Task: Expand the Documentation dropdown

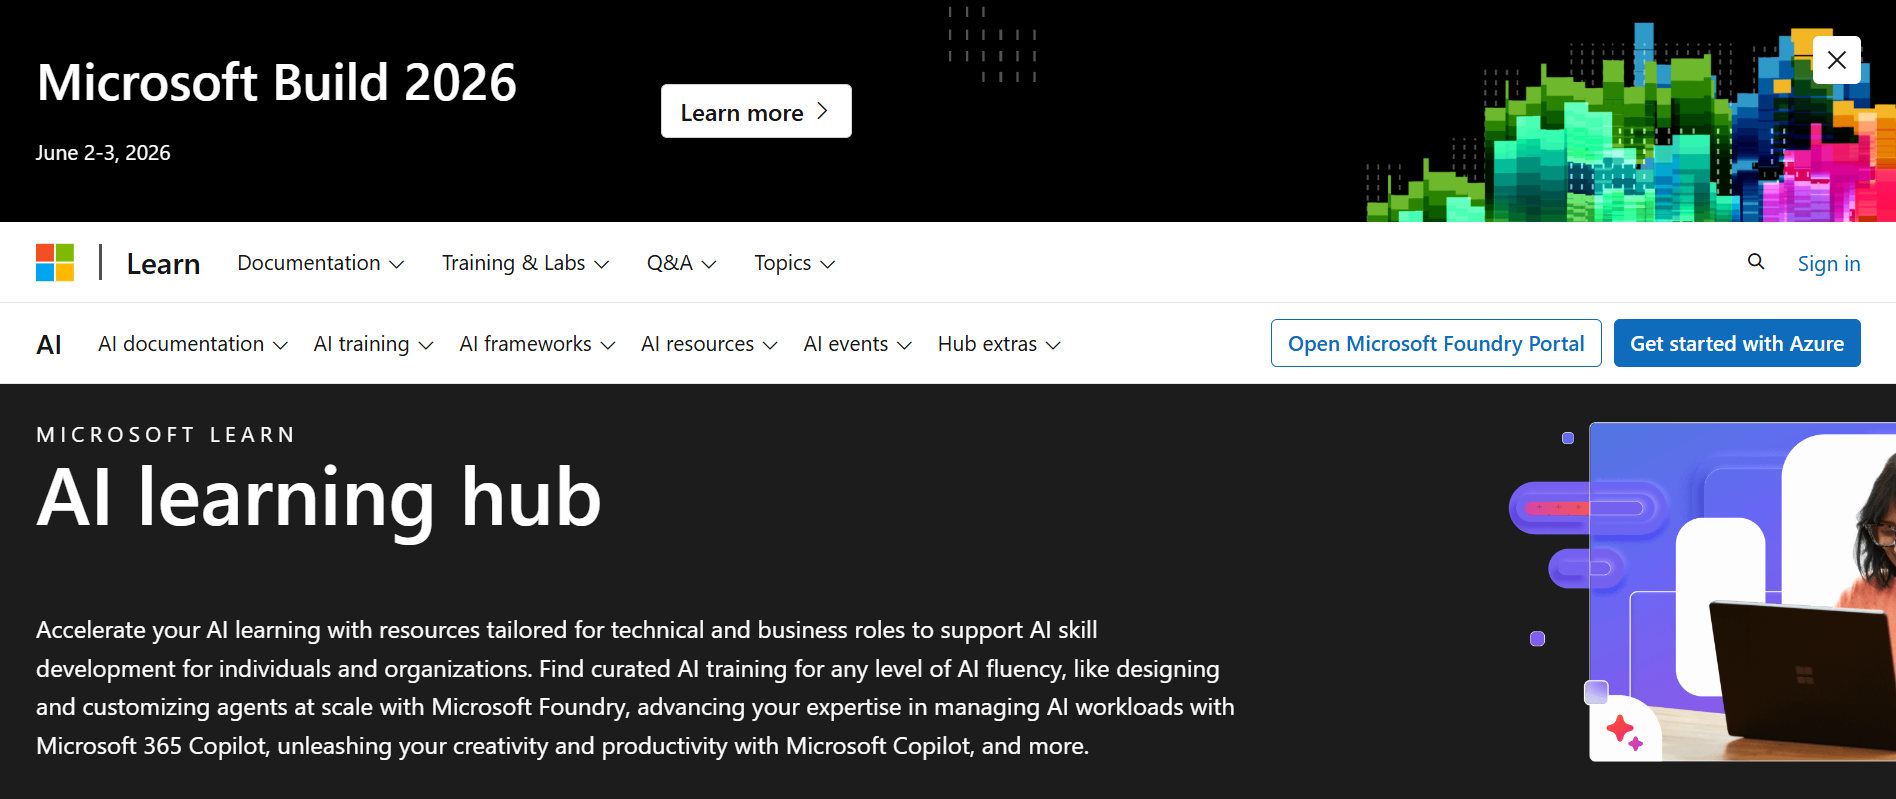Action: coord(319,262)
